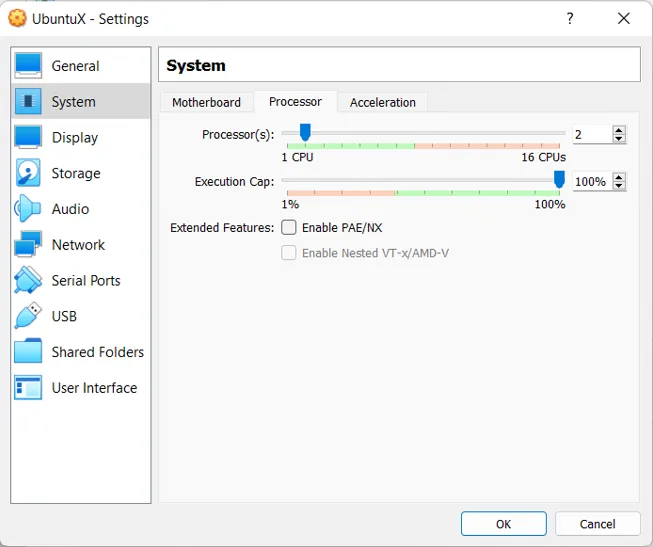Viewport: 653px width, 547px height.
Task: Close the UbuntuX Settings dialog
Action: [623, 18]
